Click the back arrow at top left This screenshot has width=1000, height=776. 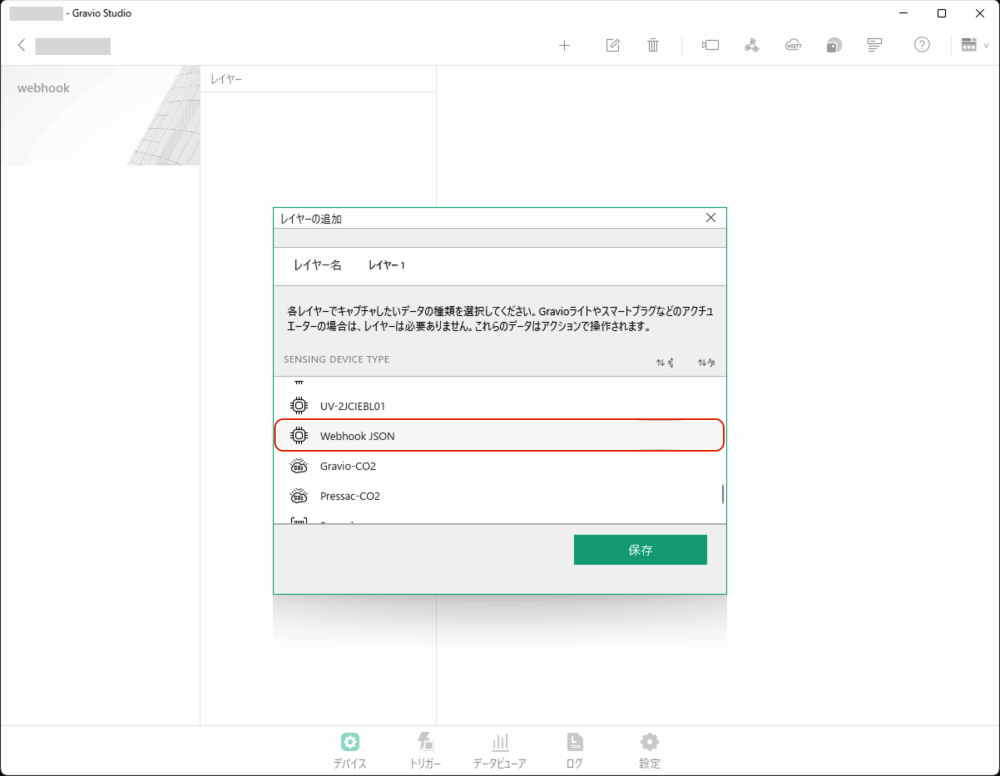(x=22, y=45)
